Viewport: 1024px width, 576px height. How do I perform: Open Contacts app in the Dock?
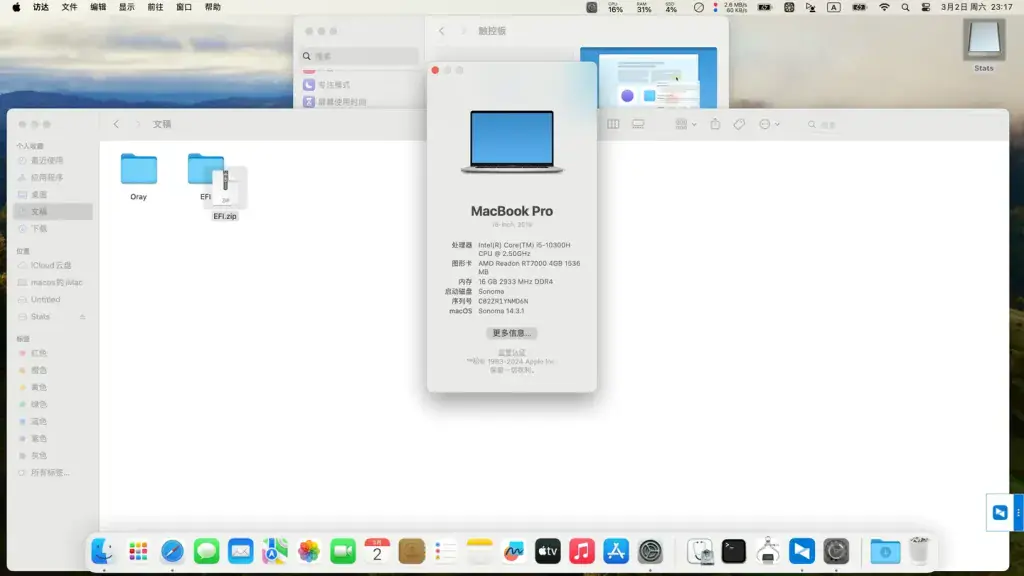point(411,551)
